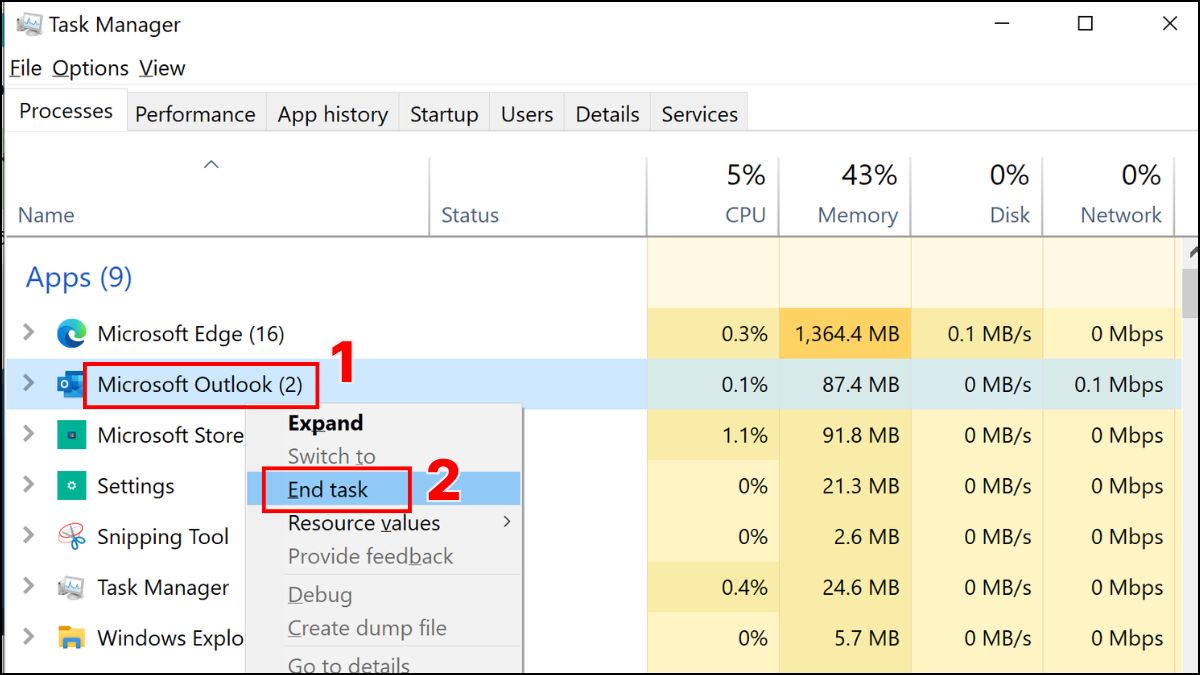Switch to the Performance tab

point(195,114)
